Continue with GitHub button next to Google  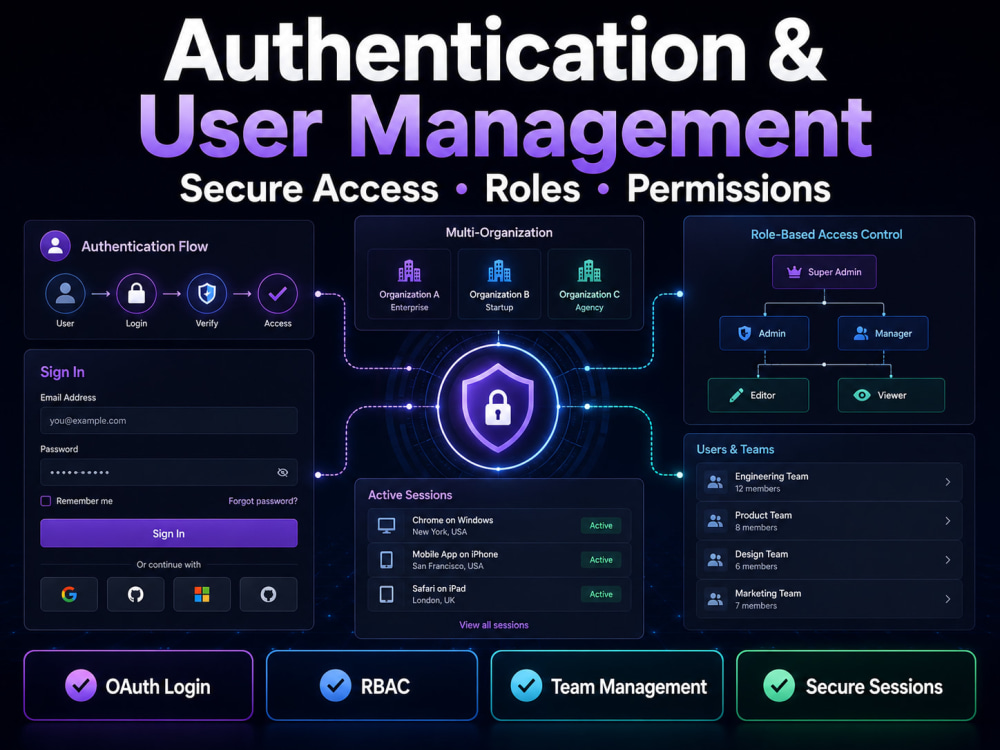[x=135, y=594]
